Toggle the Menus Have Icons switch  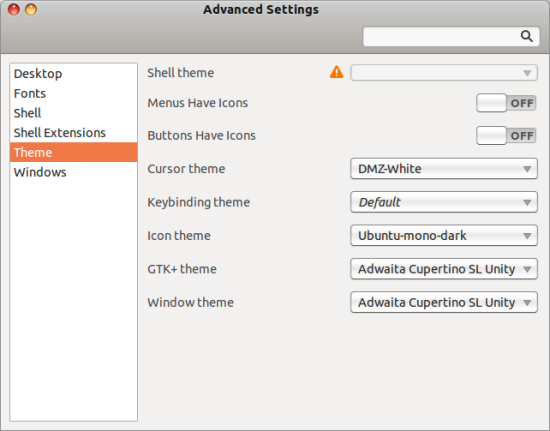(x=506, y=103)
